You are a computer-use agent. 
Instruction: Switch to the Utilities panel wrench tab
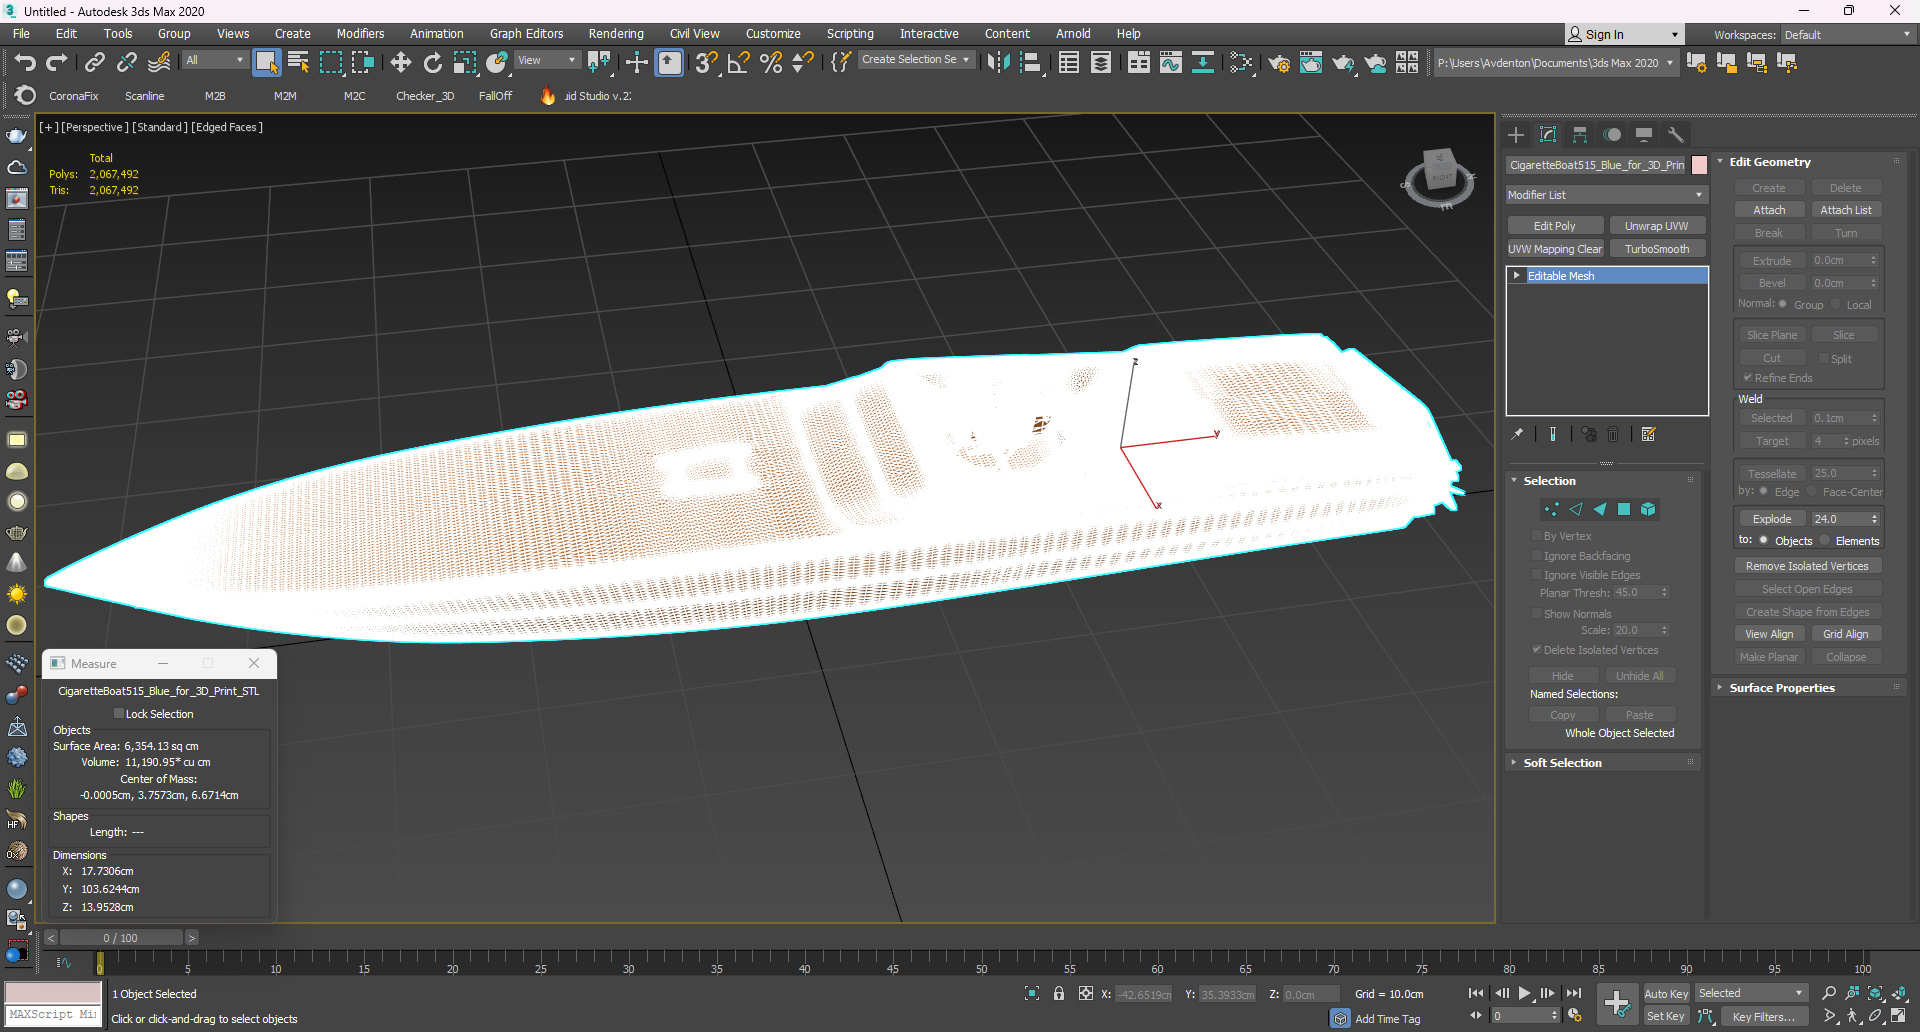coord(1676,135)
